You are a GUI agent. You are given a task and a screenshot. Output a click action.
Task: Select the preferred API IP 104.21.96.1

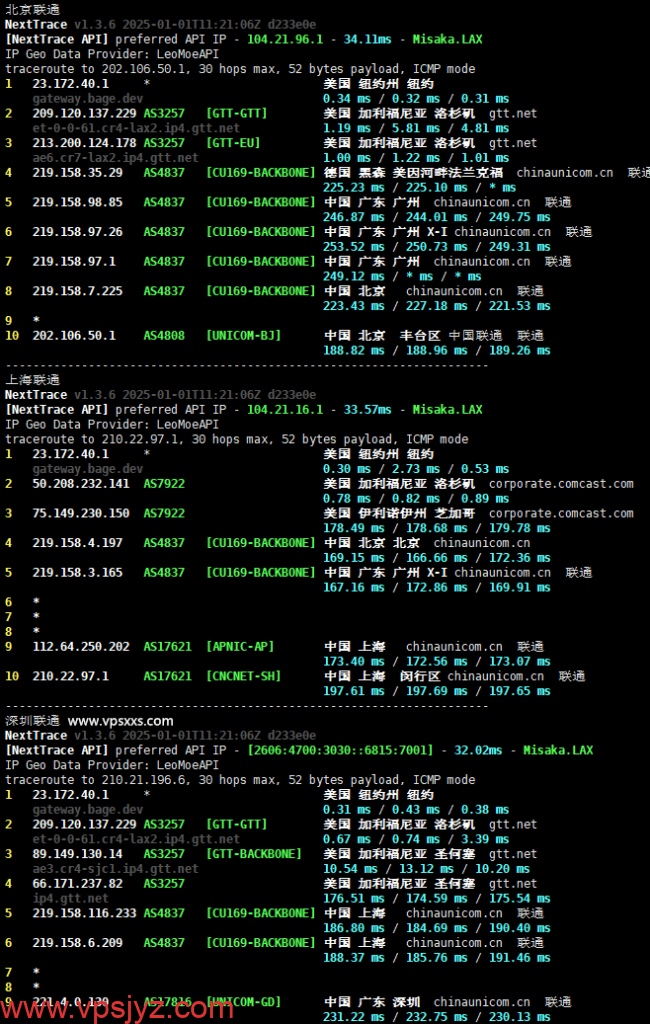(285, 39)
